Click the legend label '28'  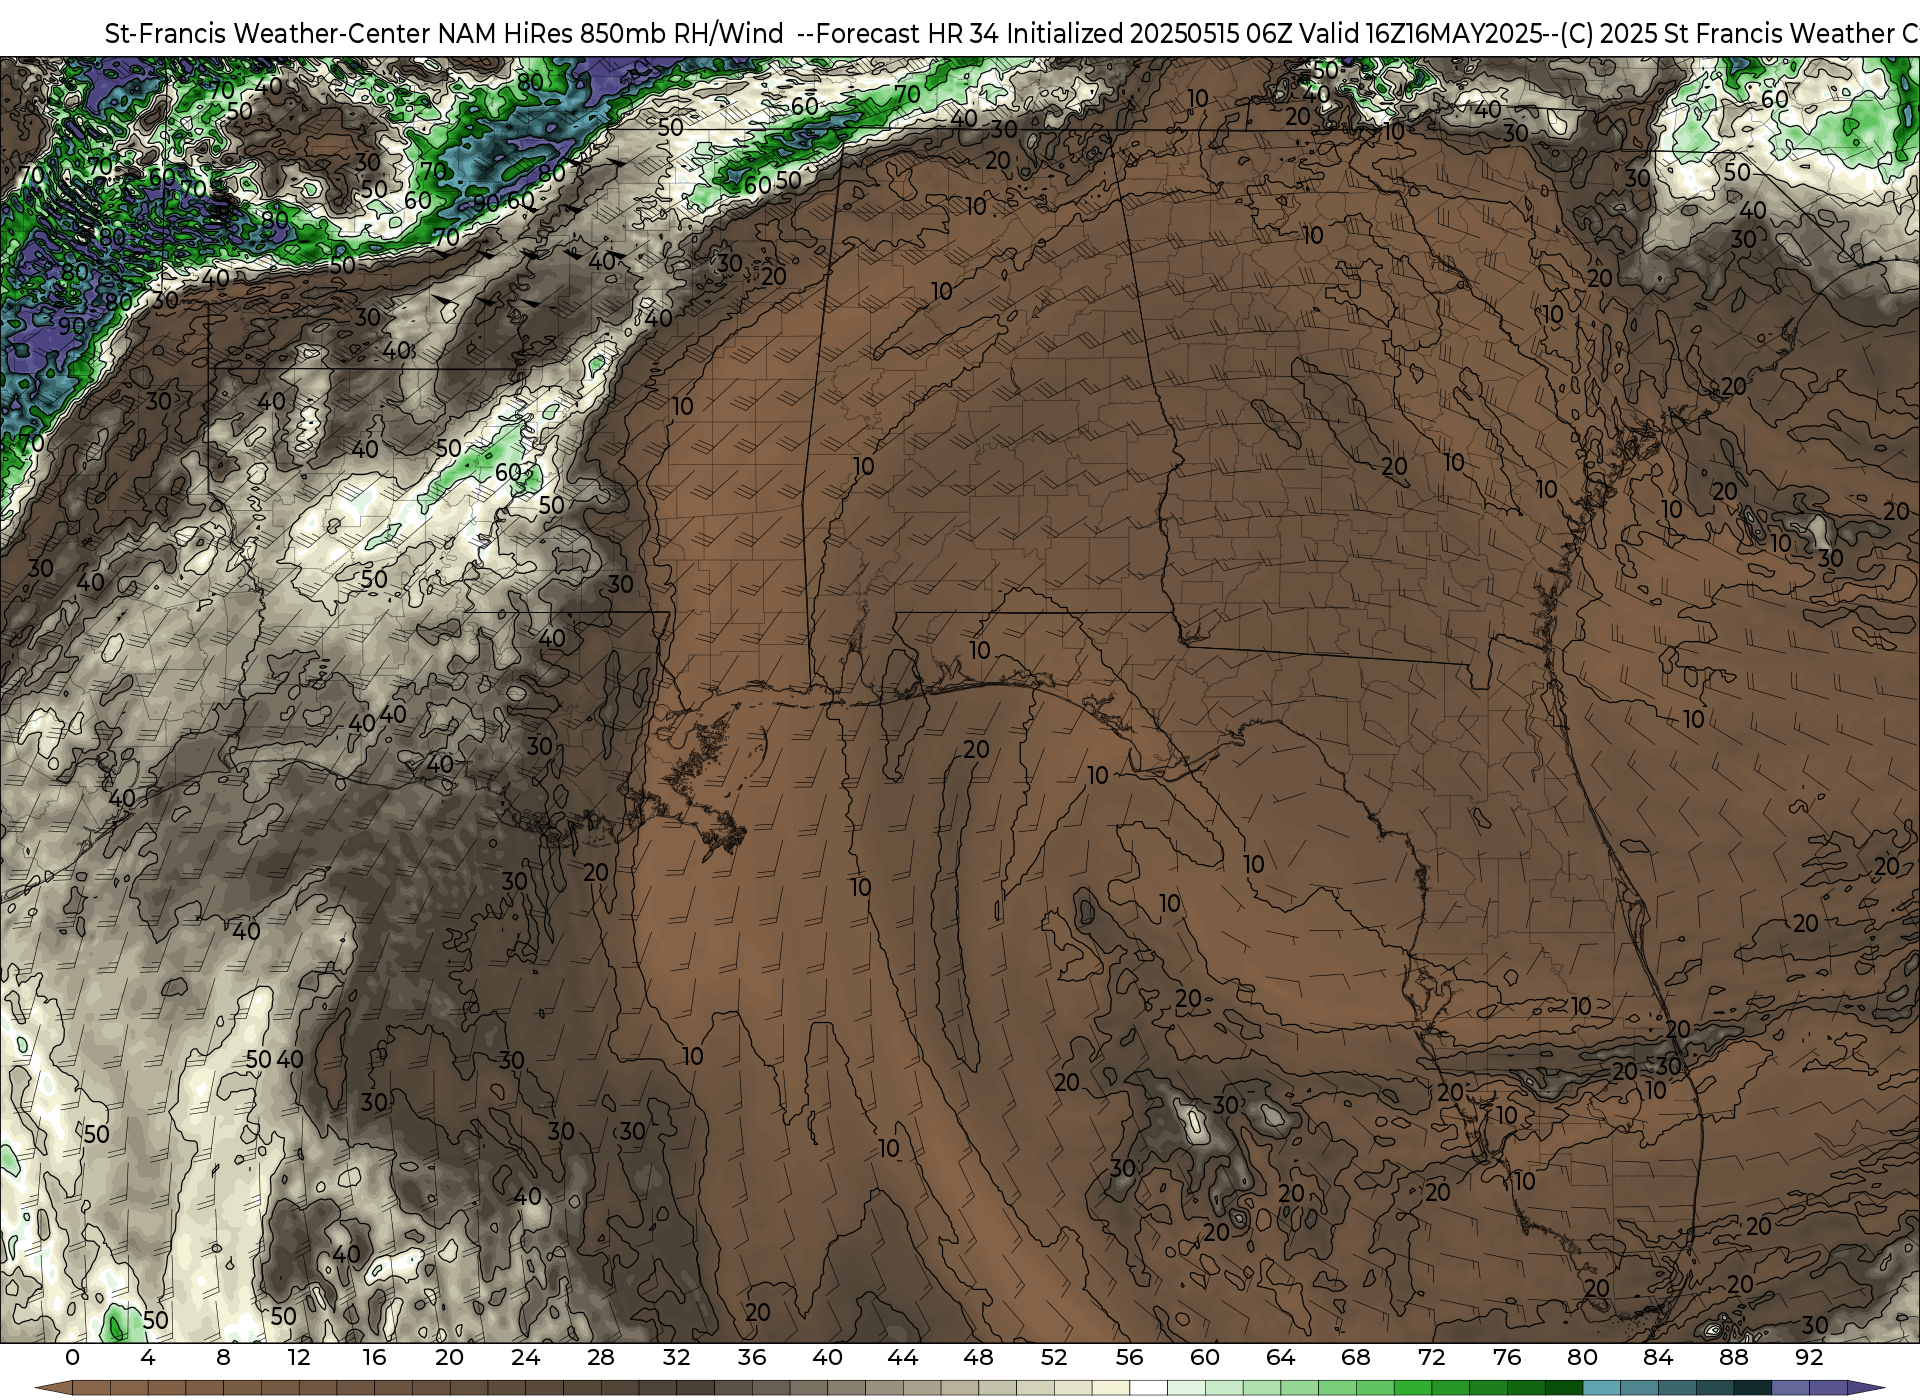(601, 1358)
